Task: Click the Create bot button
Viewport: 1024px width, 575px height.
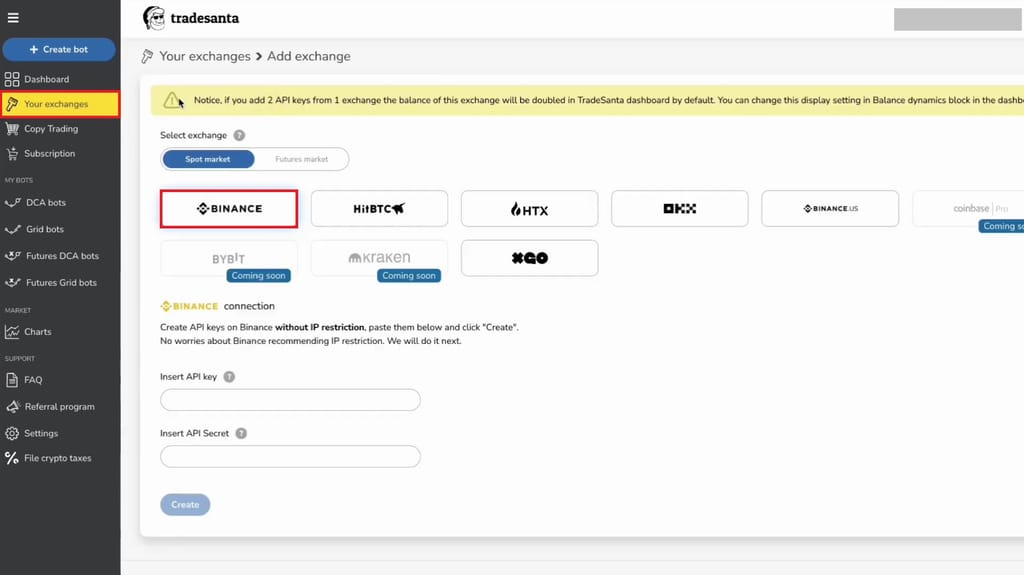Action: pos(59,50)
